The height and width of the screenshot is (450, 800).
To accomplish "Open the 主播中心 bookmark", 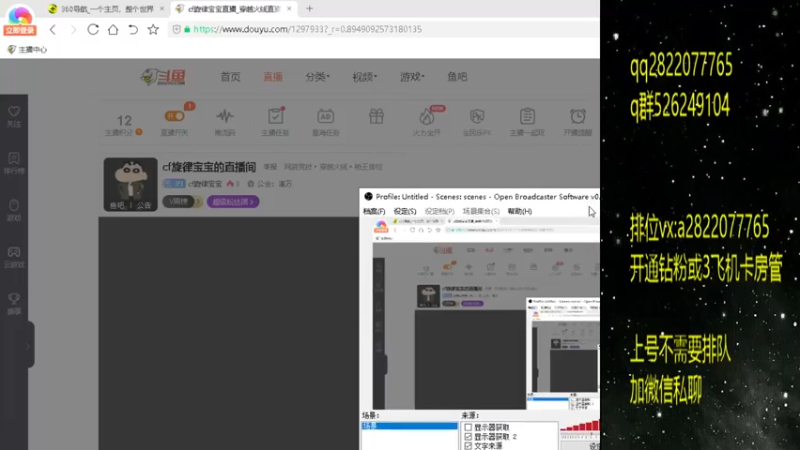I will pos(27,49).
